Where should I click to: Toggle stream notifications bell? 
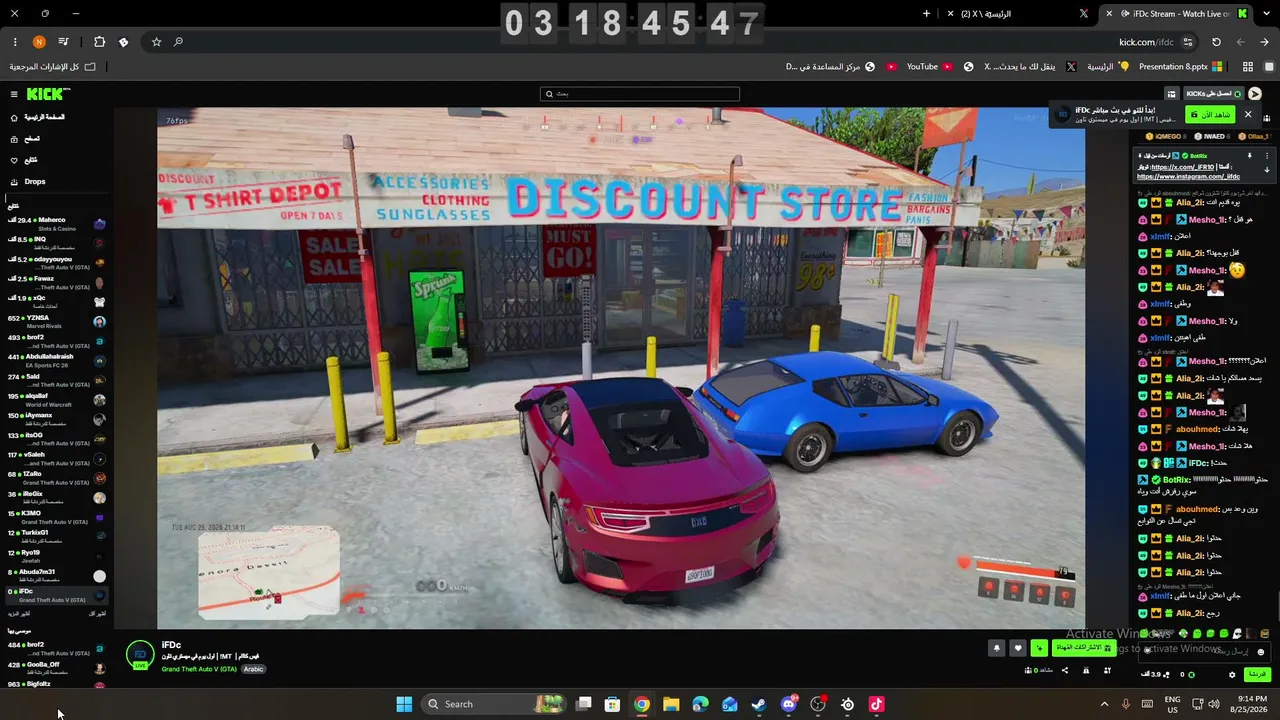click(x=996, y=648)
